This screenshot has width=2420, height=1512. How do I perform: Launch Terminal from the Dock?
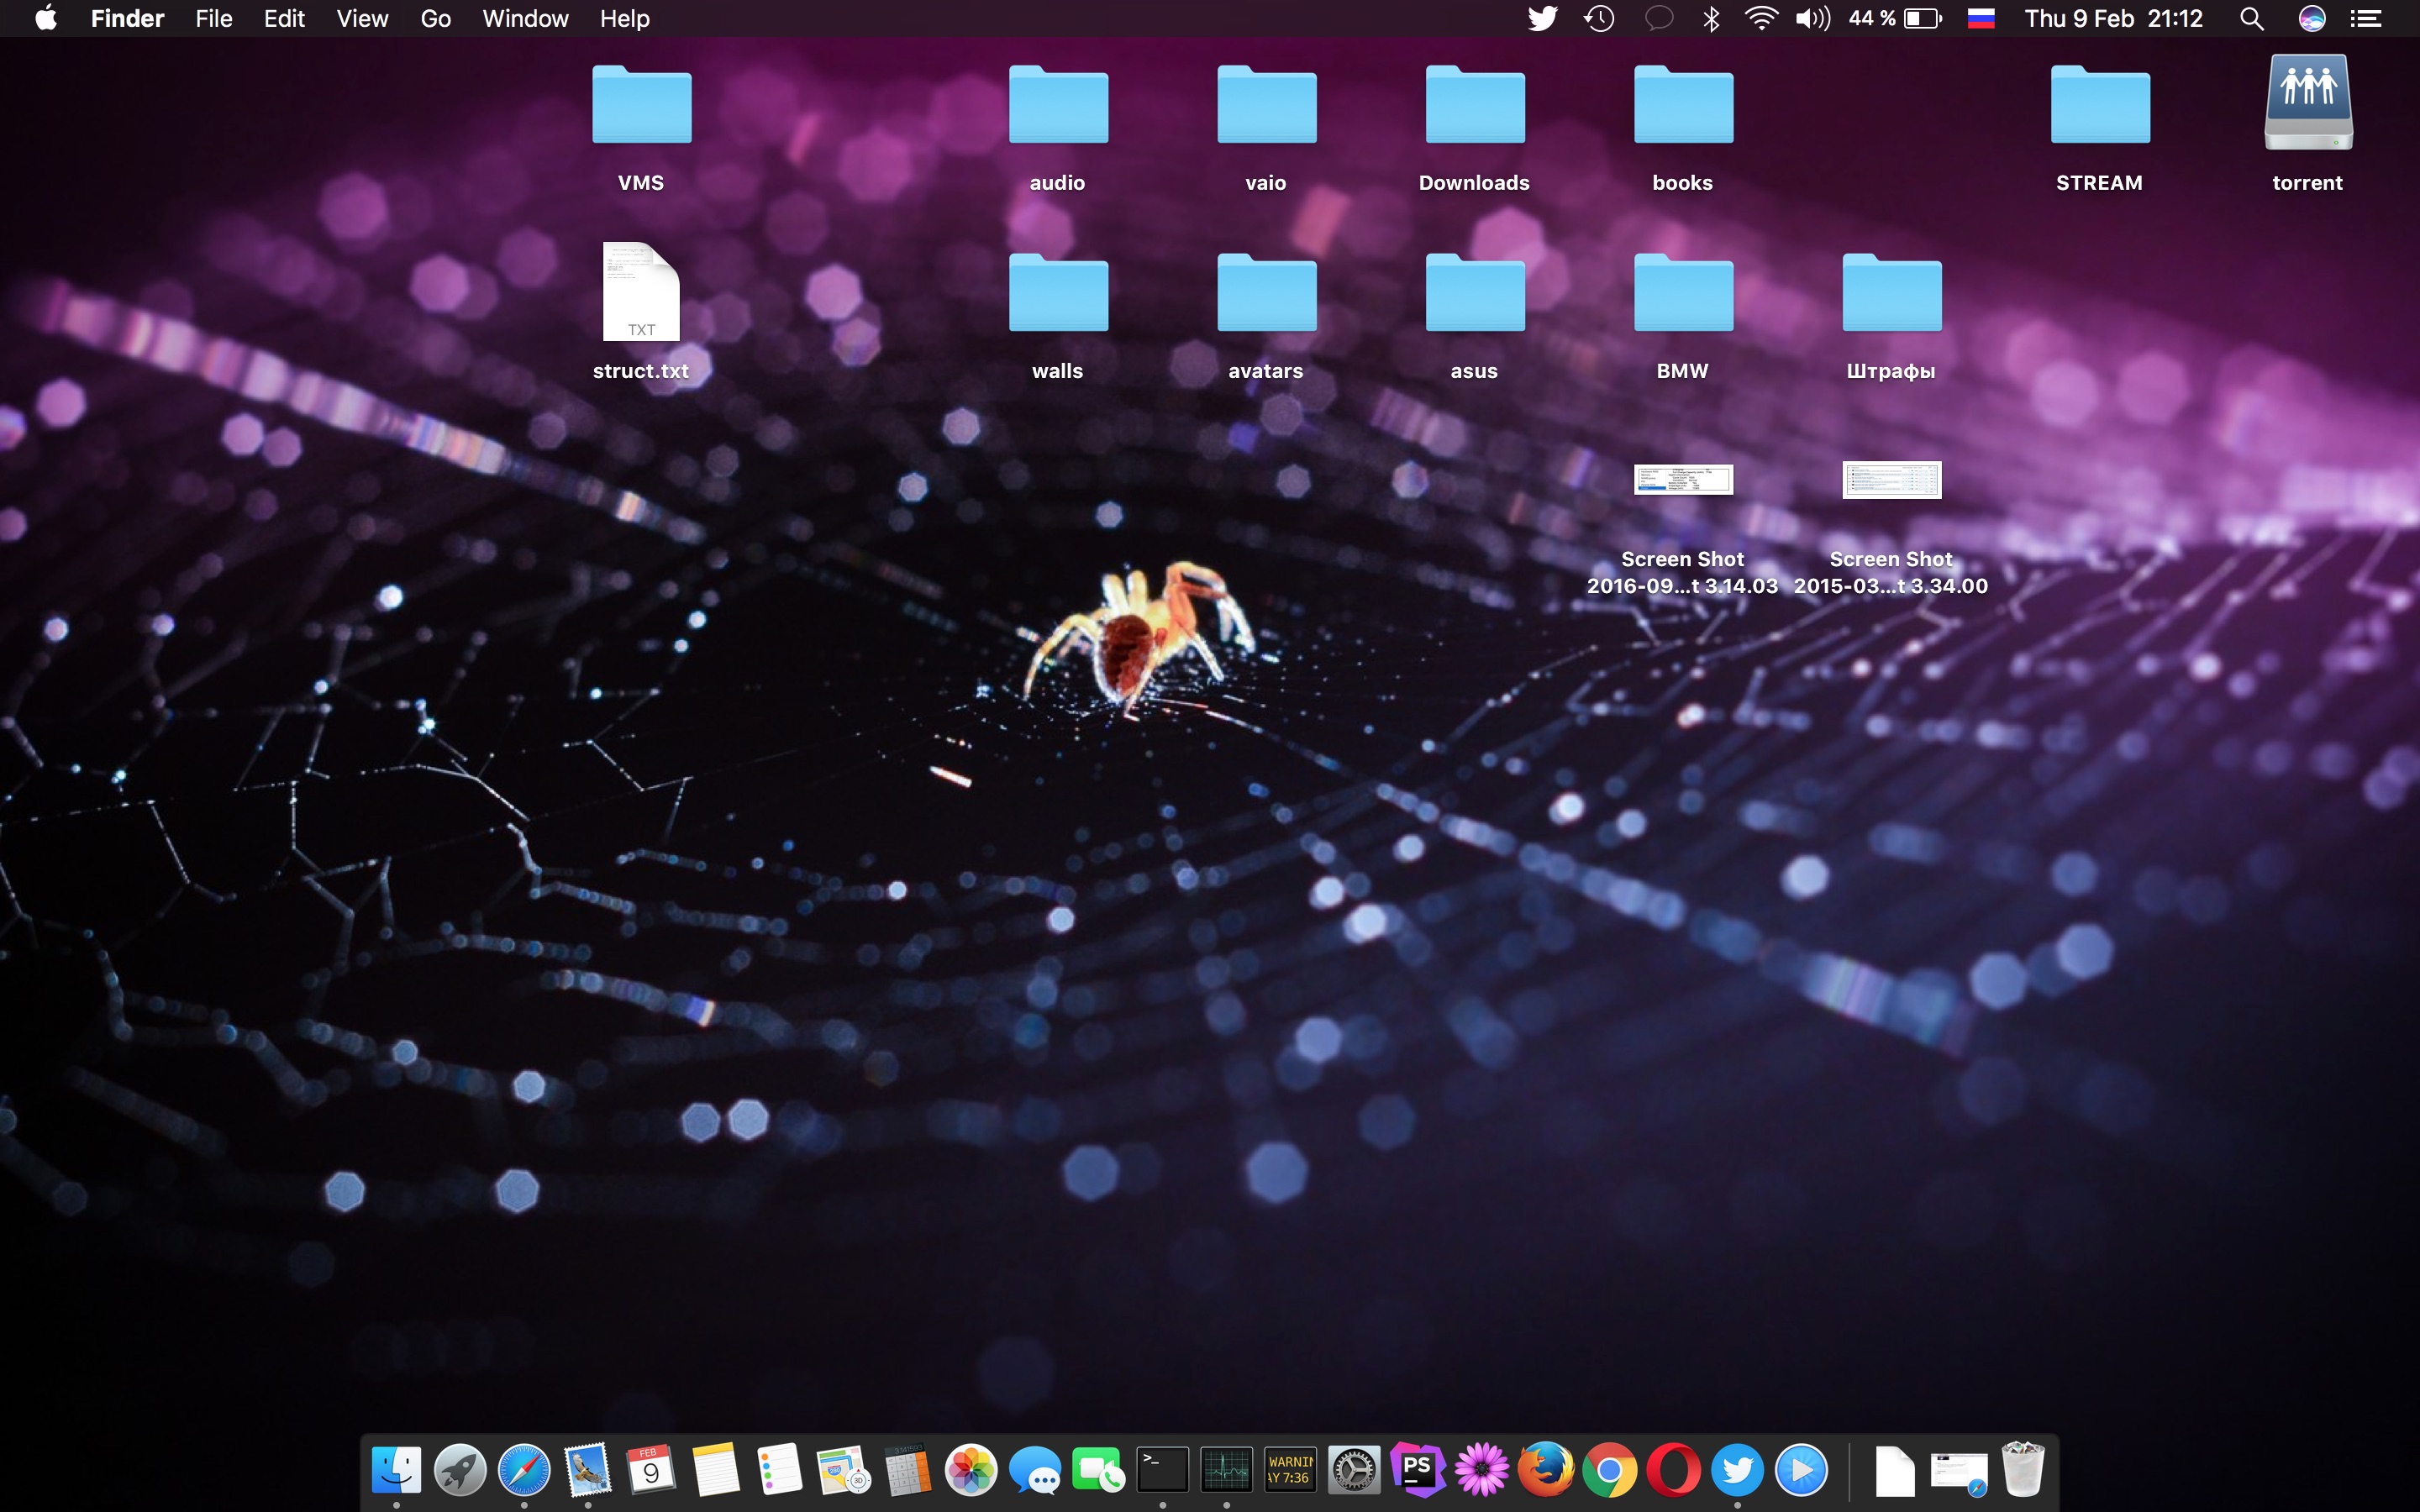click(x=1162, y=1470)
